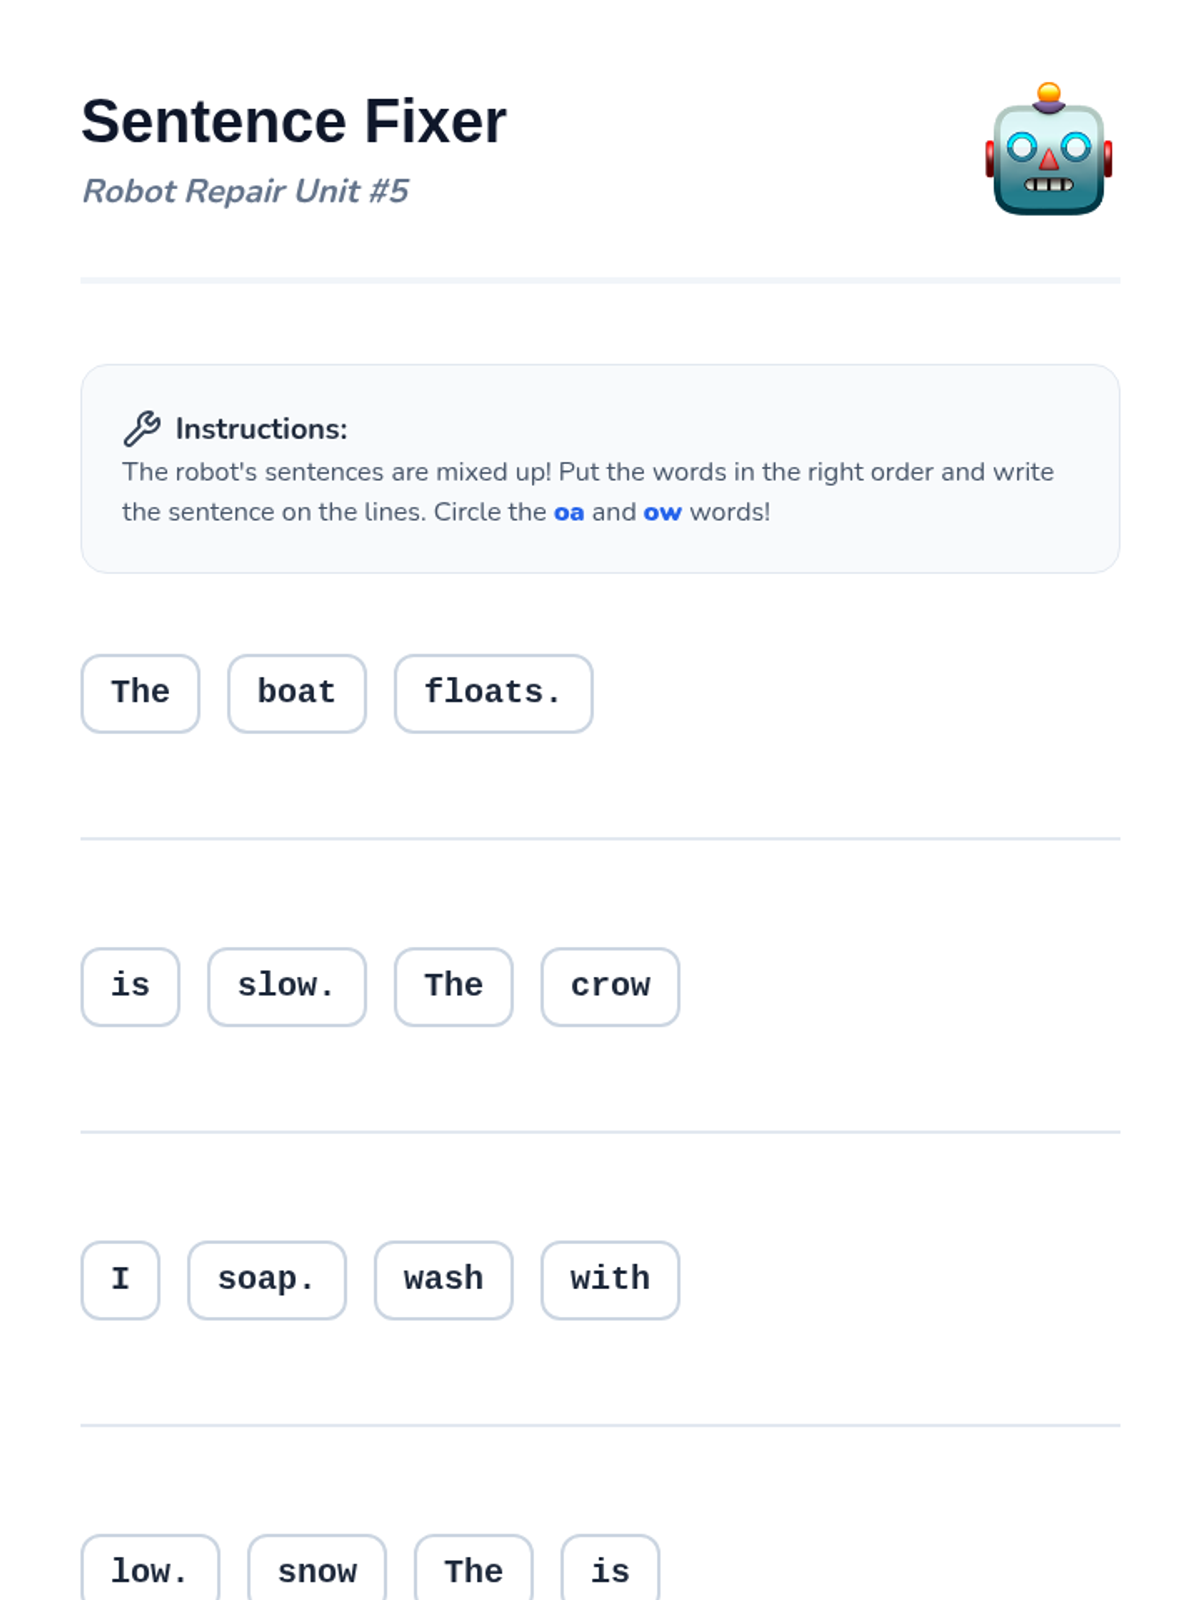Tap the 'is' tile after snow row's The
The image size is (1200, 1600).
610,1570
